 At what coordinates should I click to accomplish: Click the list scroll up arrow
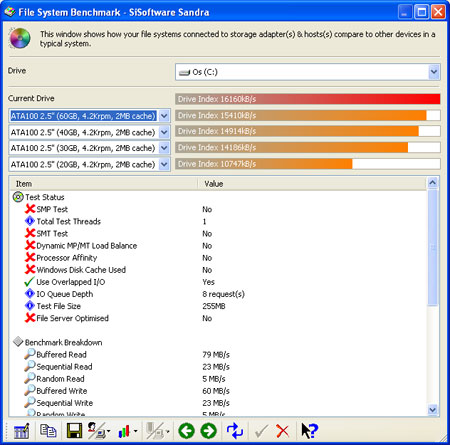(x=432, y=183)
